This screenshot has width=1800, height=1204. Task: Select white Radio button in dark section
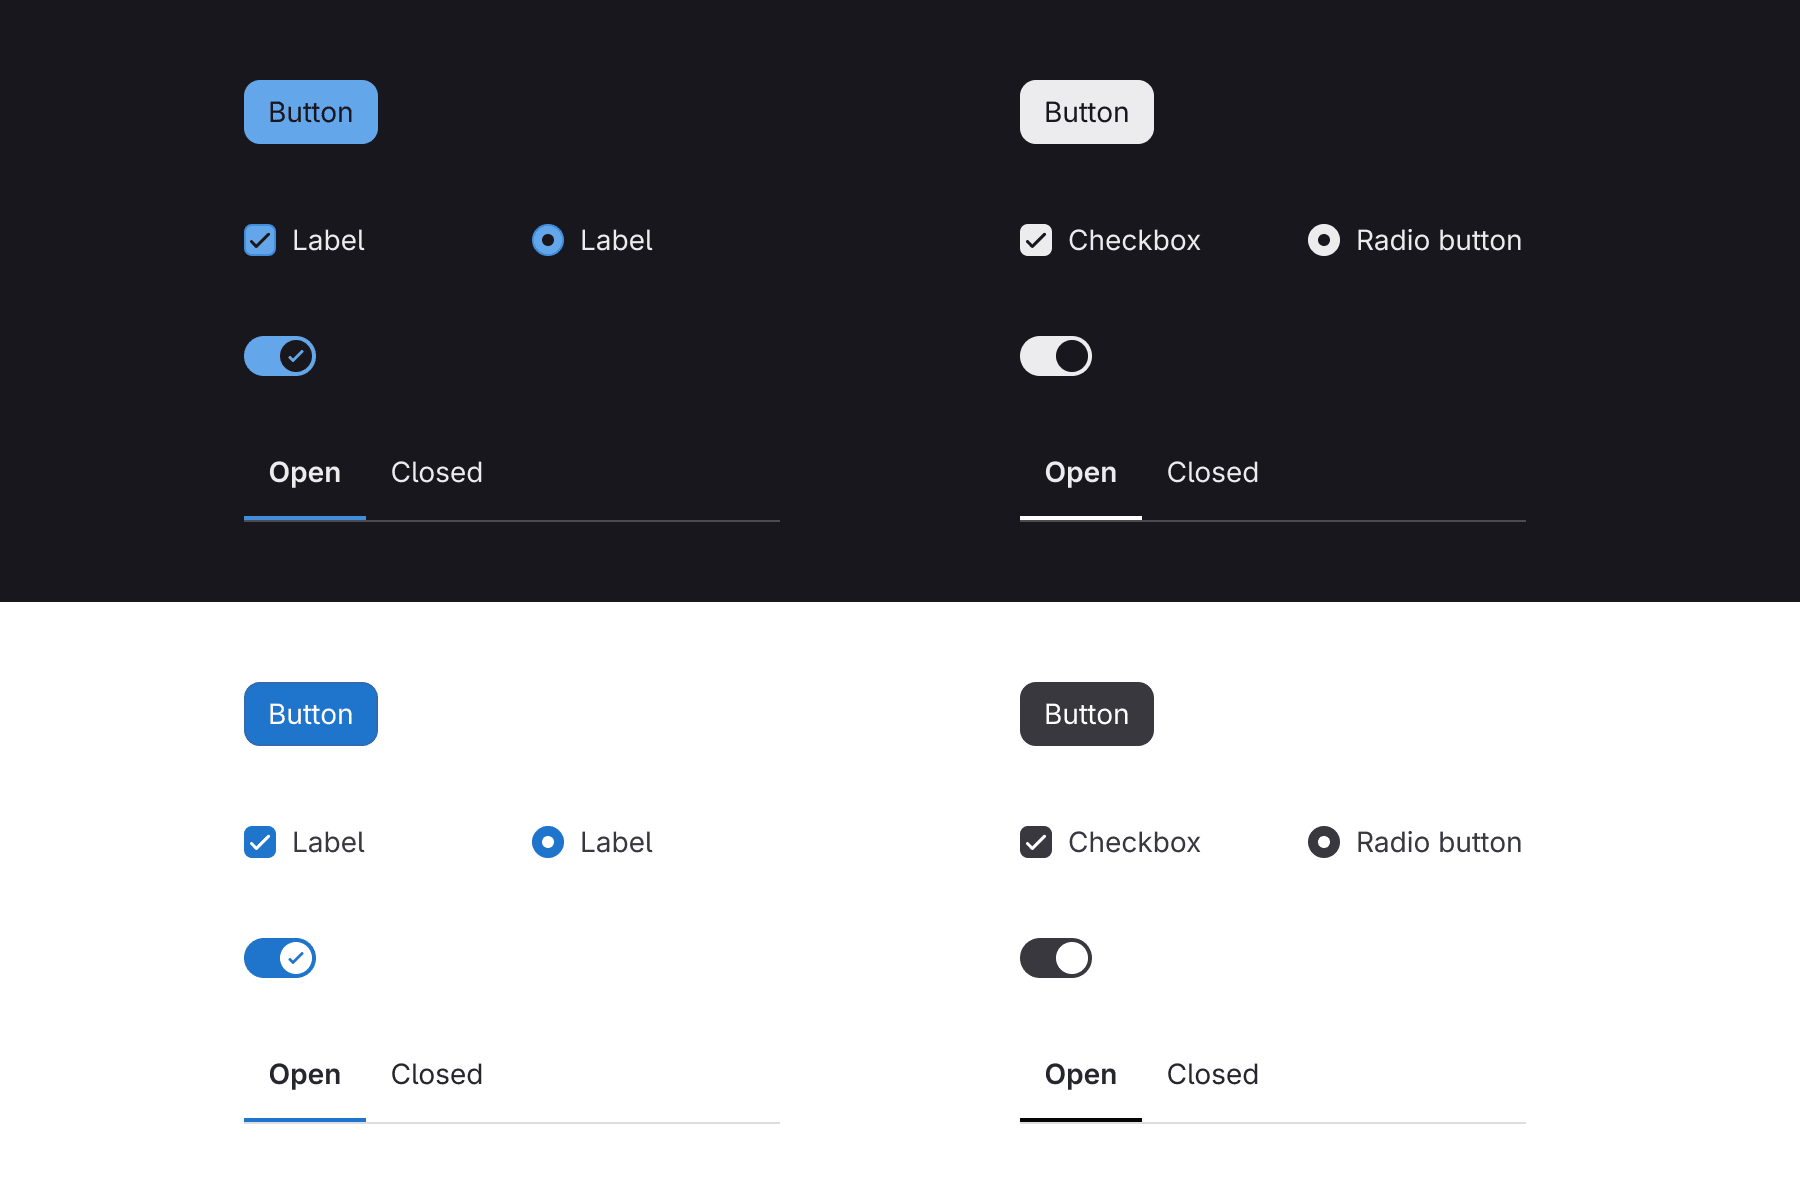click(x=1324, y=240)
